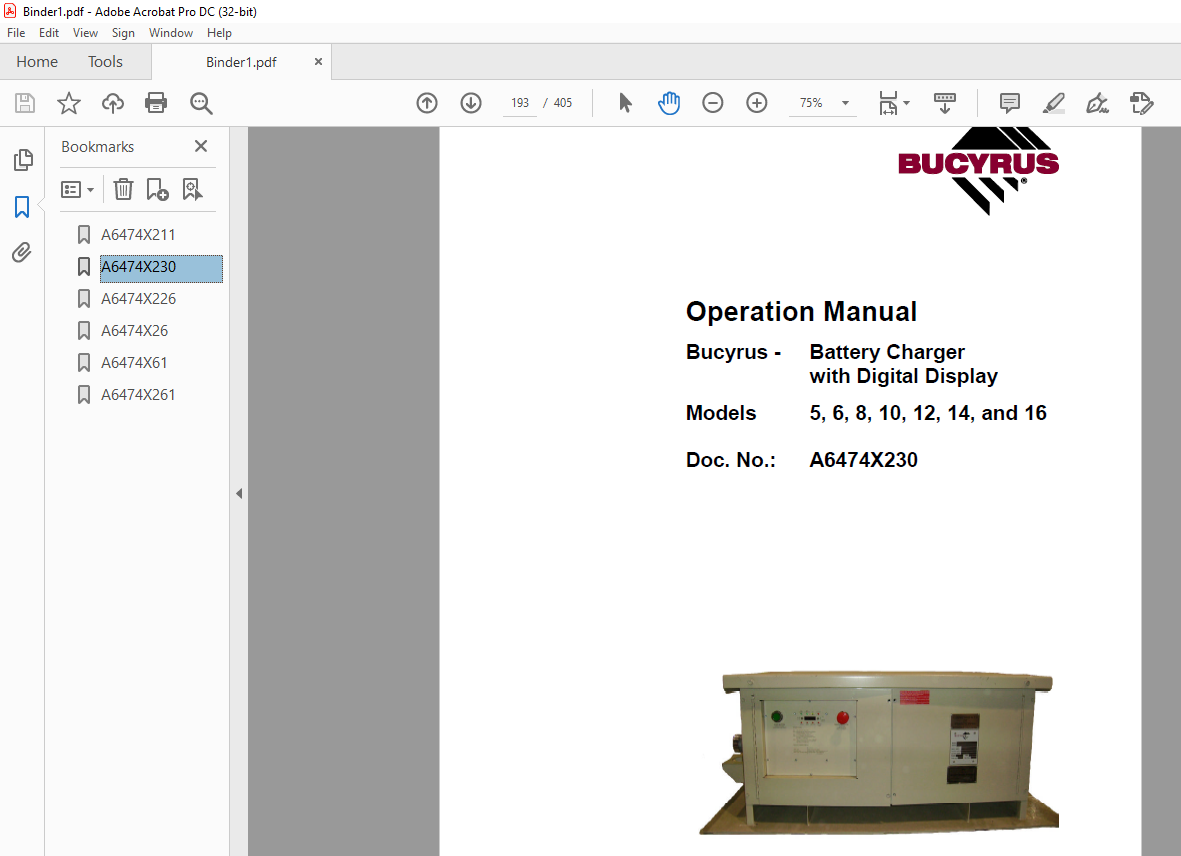The width and height of the screenshot is (1181, 856).
Task: Close the Bookmarks panel
Action: [201, 146]
